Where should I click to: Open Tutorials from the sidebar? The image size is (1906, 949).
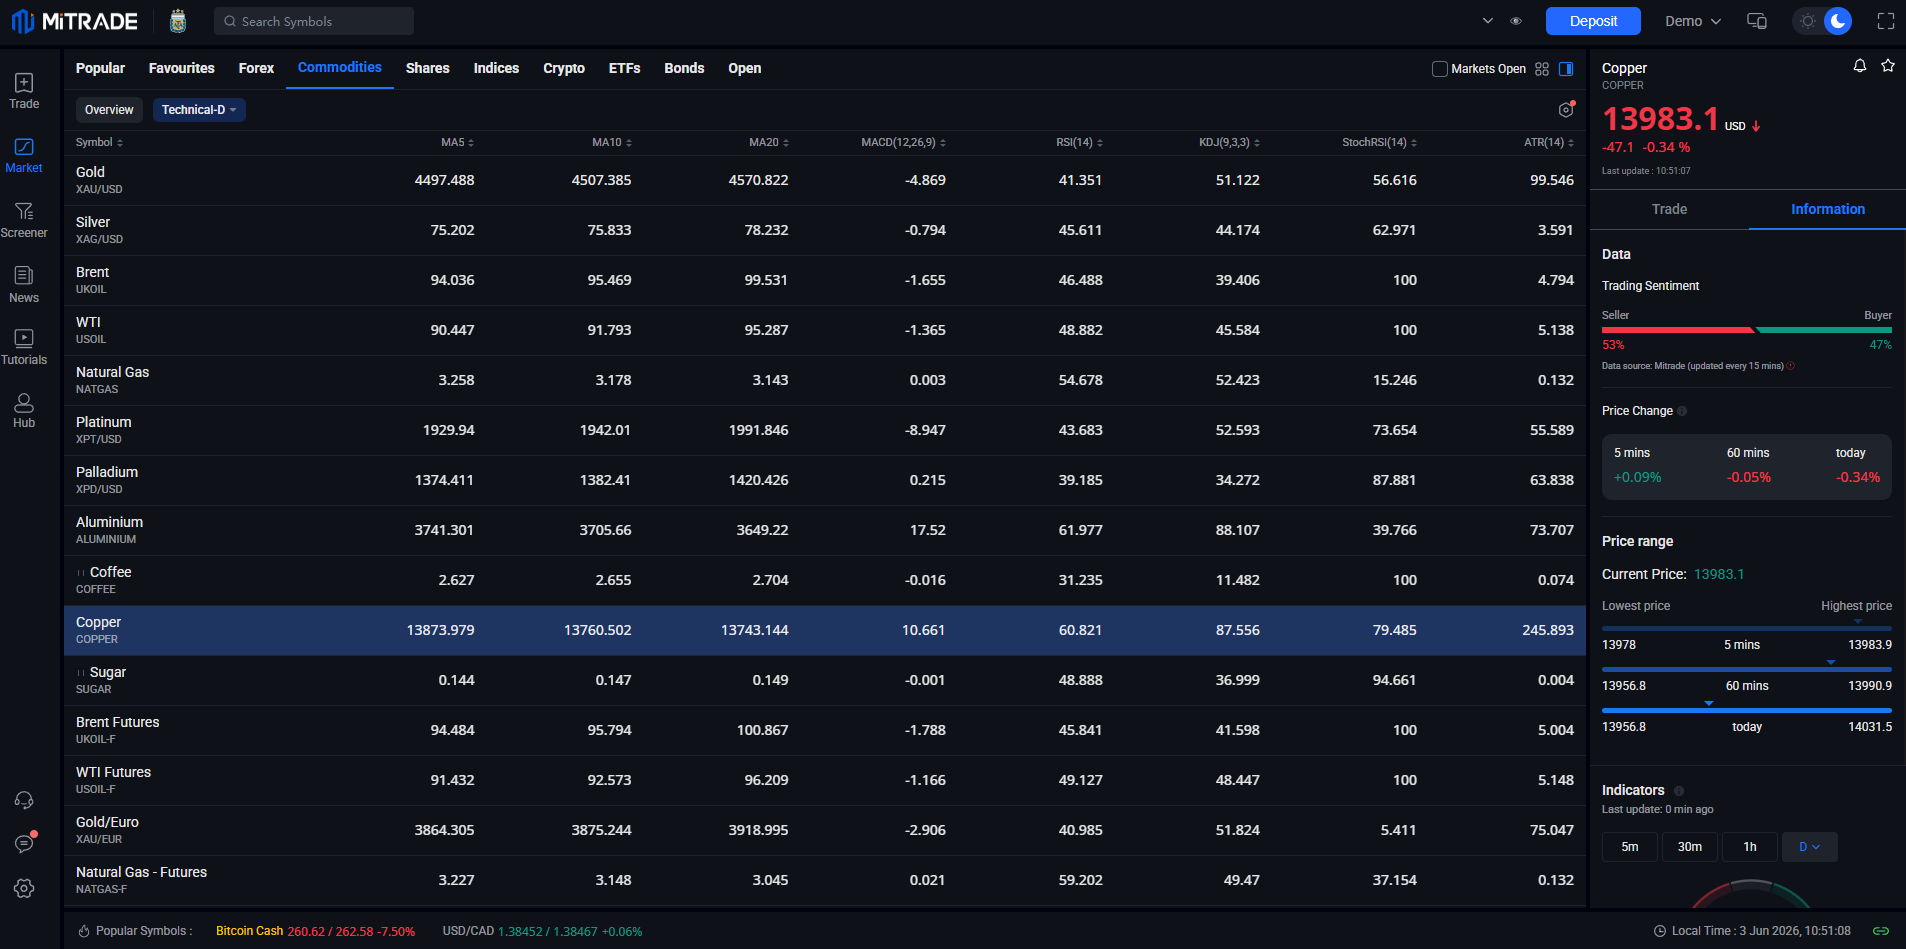click(x=24, y=347)
